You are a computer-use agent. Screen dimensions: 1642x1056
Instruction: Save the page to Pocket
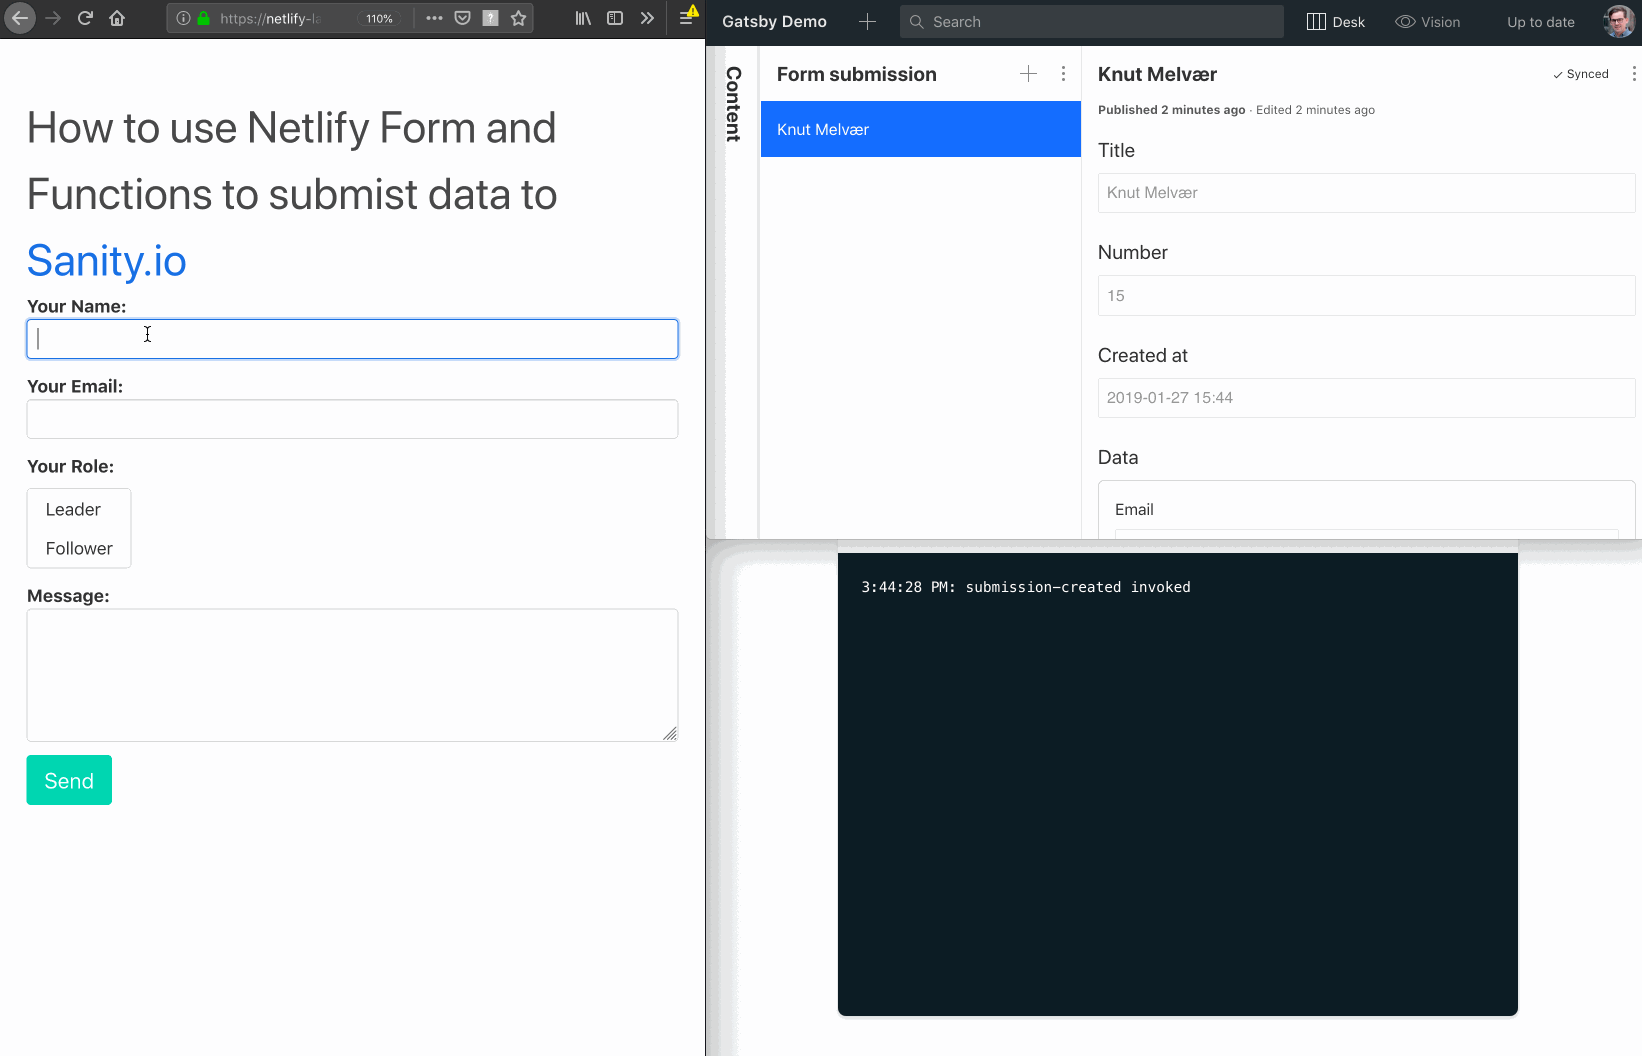(x=462, y=18)
